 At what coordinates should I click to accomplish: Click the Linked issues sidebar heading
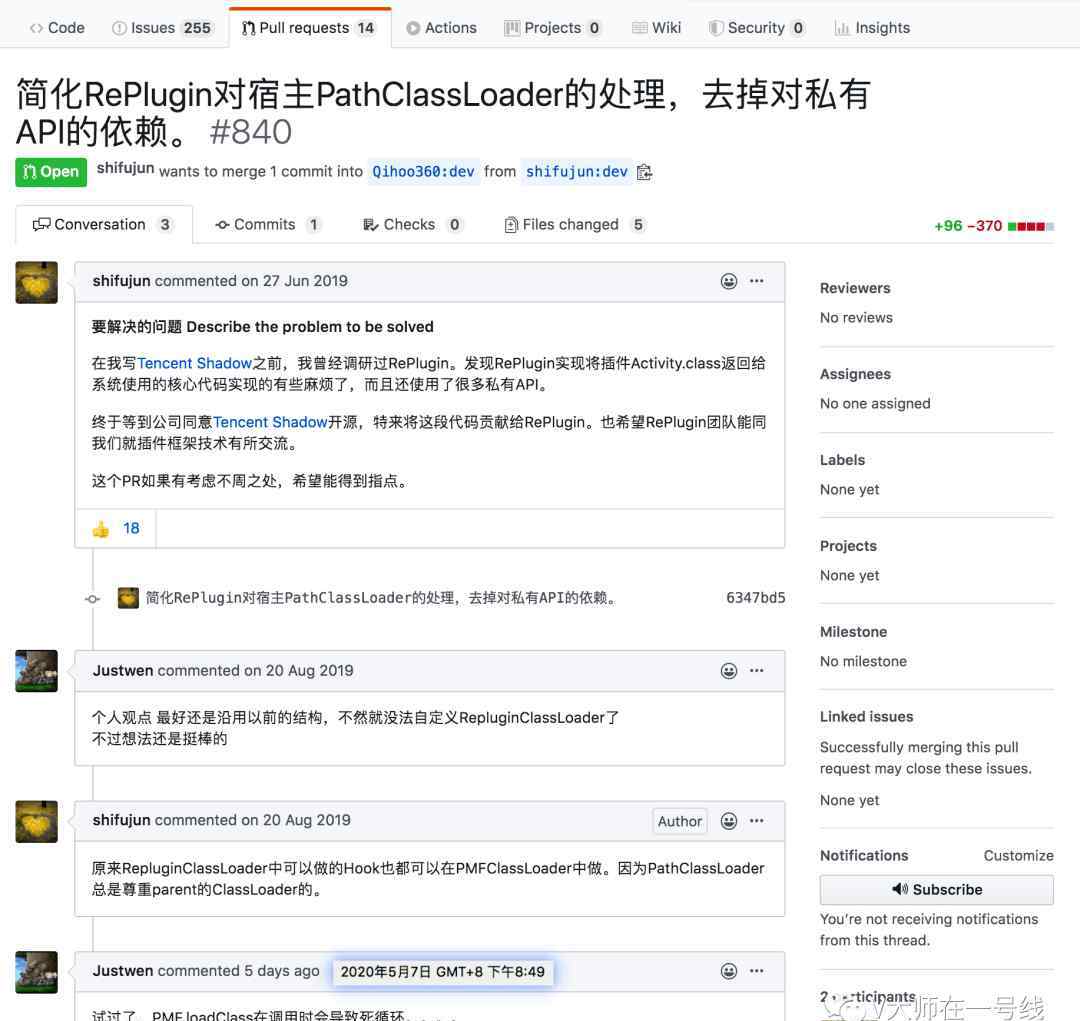click(866, 717)
